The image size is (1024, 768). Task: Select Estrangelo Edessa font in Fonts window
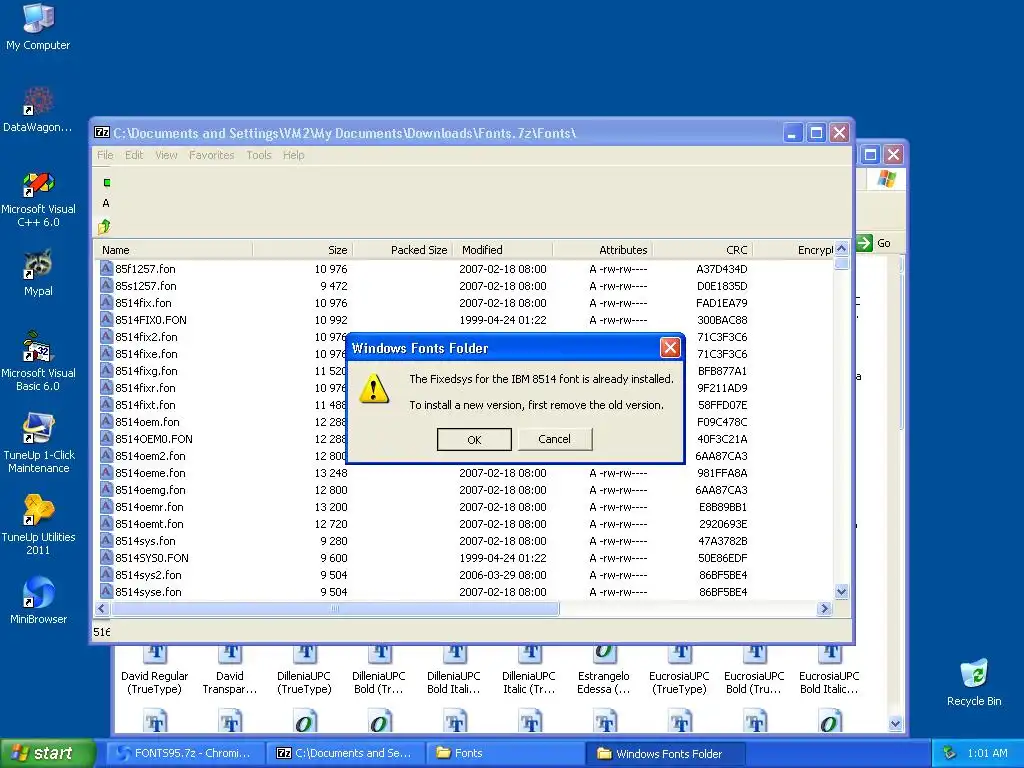tap(603, 670)
